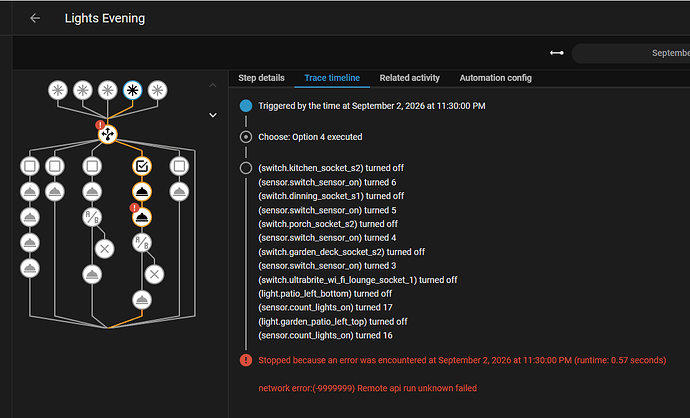Screen dimensions: 690x418
Task: Click '(sensor.switch_sensor_on) turned 5' line
Action: 327,210
